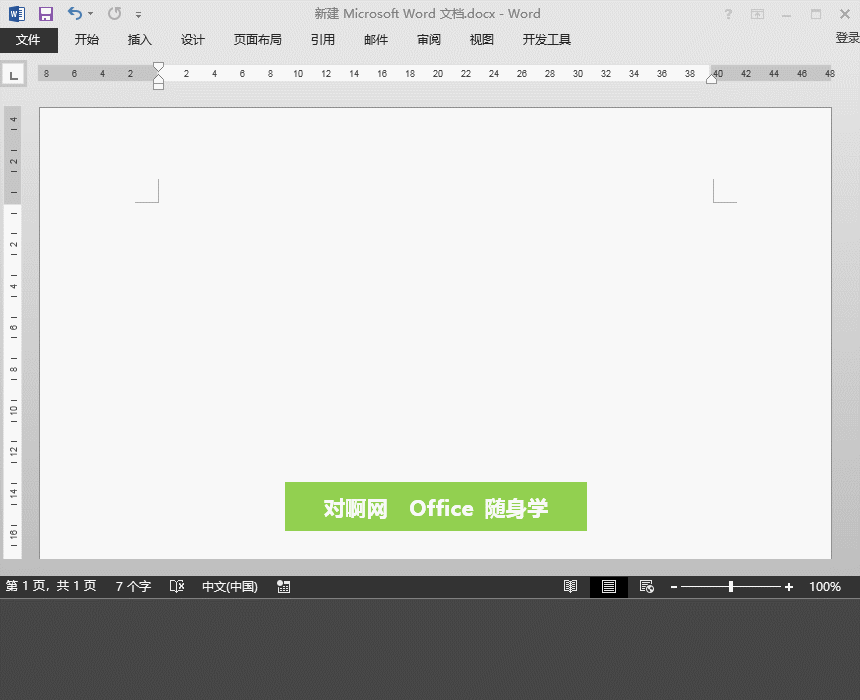Switch to the 设计 ribbon tab
Screen dimensions: 860x700
click(193, 39)
